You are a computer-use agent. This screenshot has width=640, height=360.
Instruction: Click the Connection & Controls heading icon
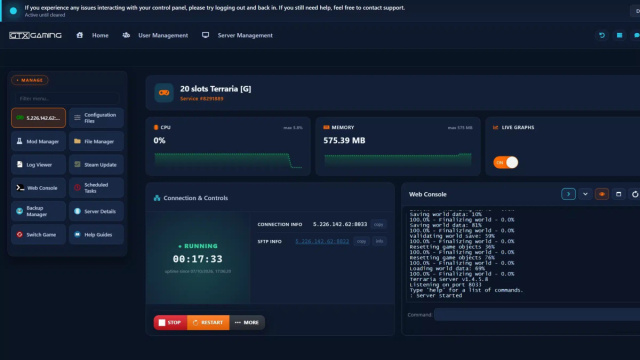coord(157,198)
